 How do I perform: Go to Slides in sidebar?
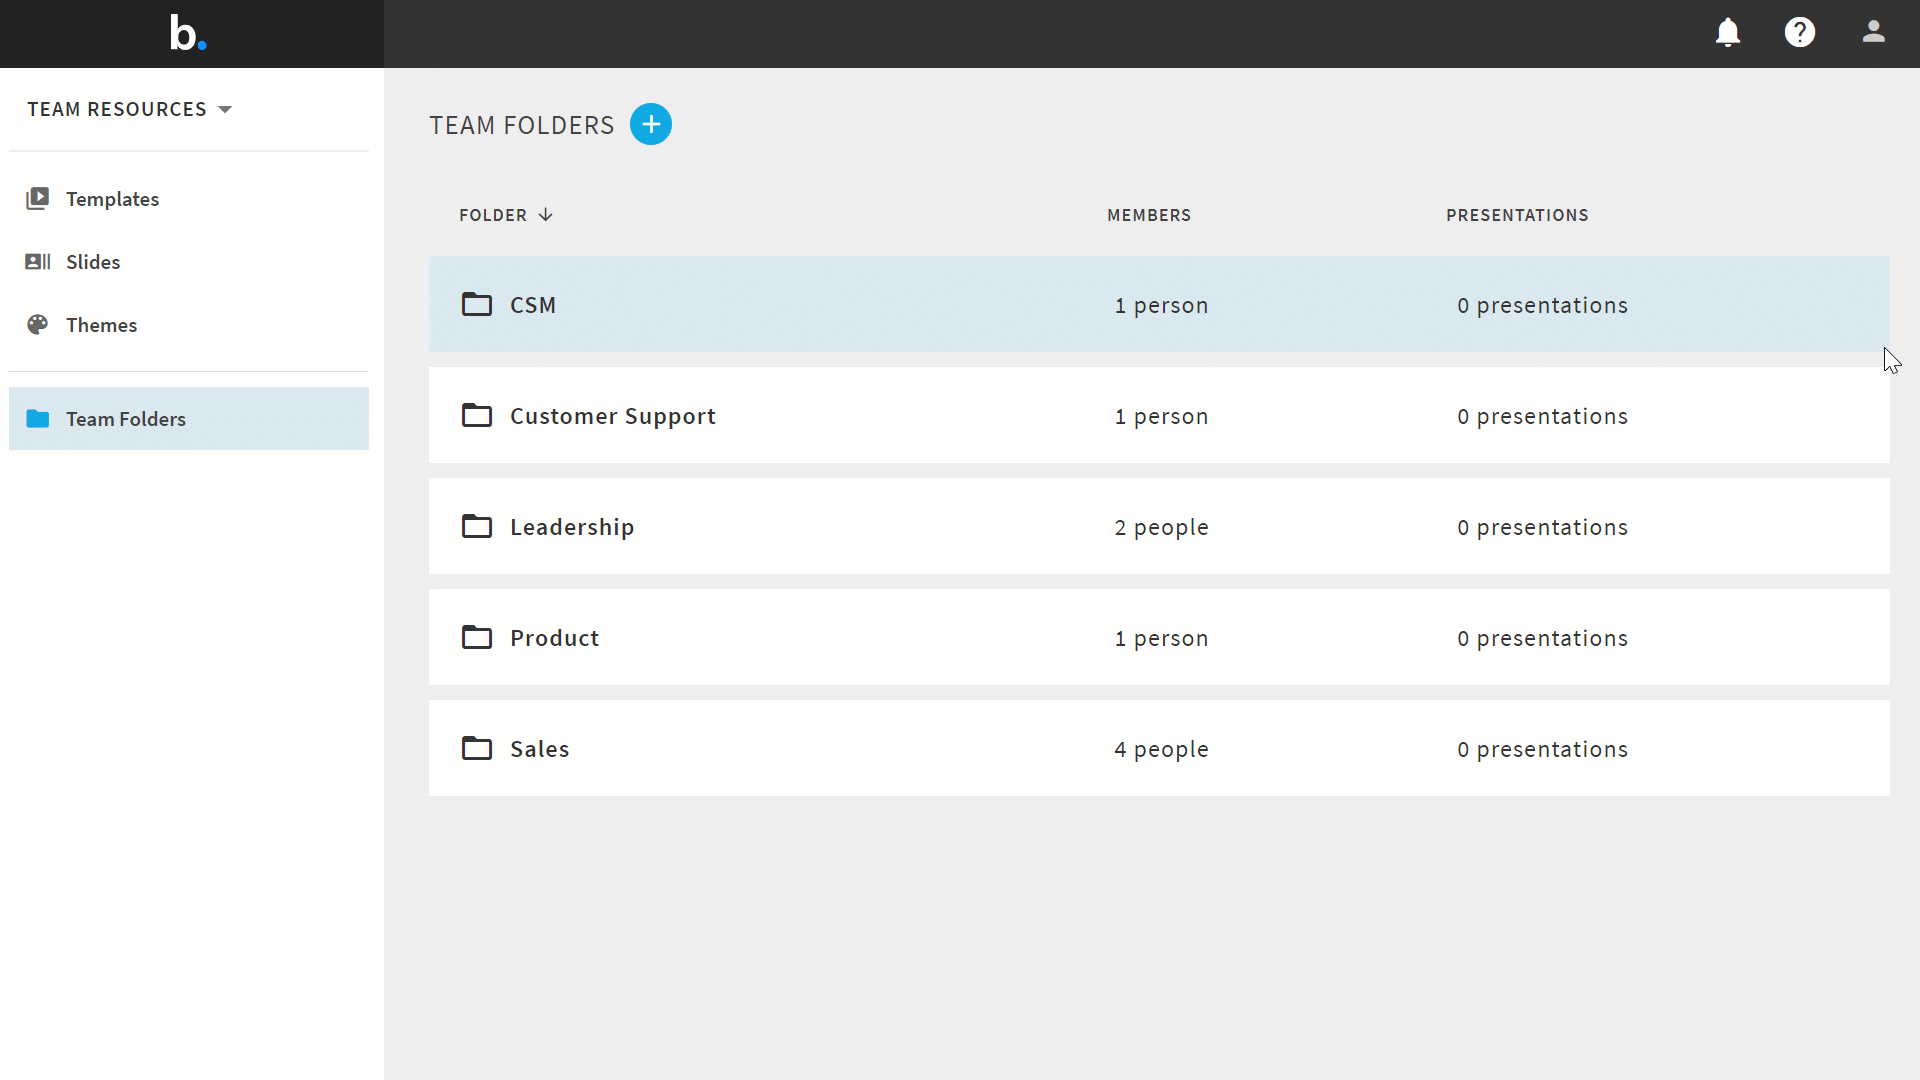pos(189,262)
